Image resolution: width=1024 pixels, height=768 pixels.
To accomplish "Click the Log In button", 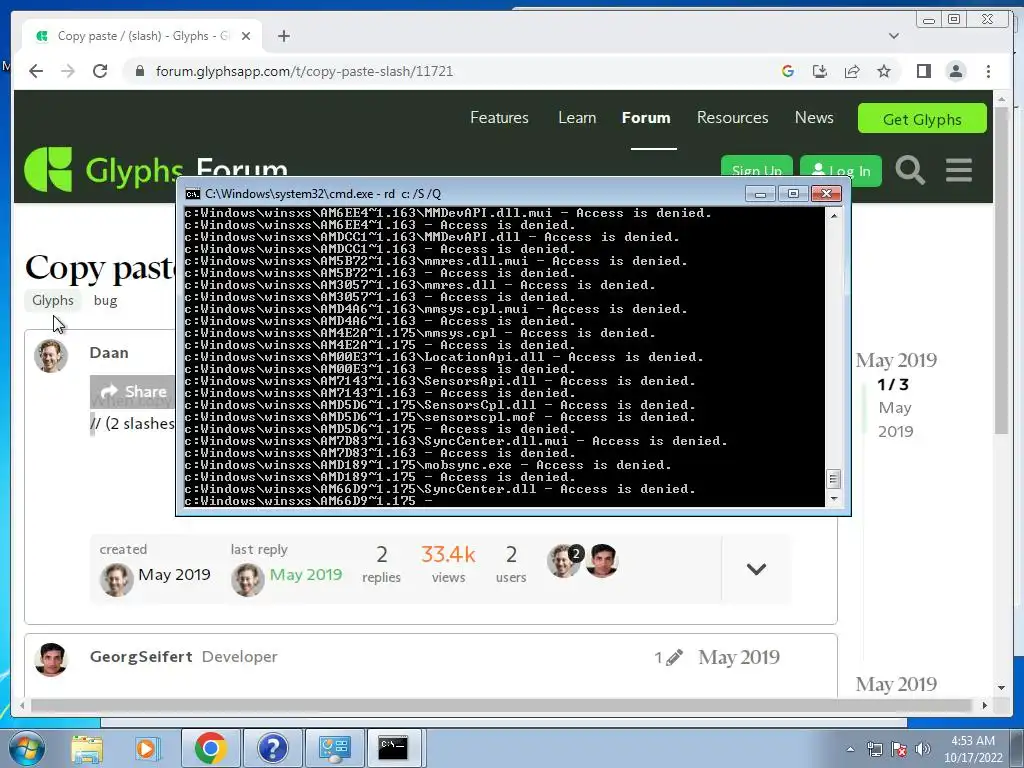I will (841, 170).
